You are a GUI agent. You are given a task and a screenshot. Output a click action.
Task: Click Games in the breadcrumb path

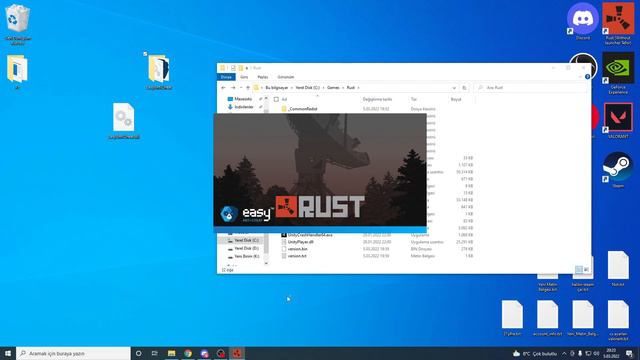coord(333,88)
